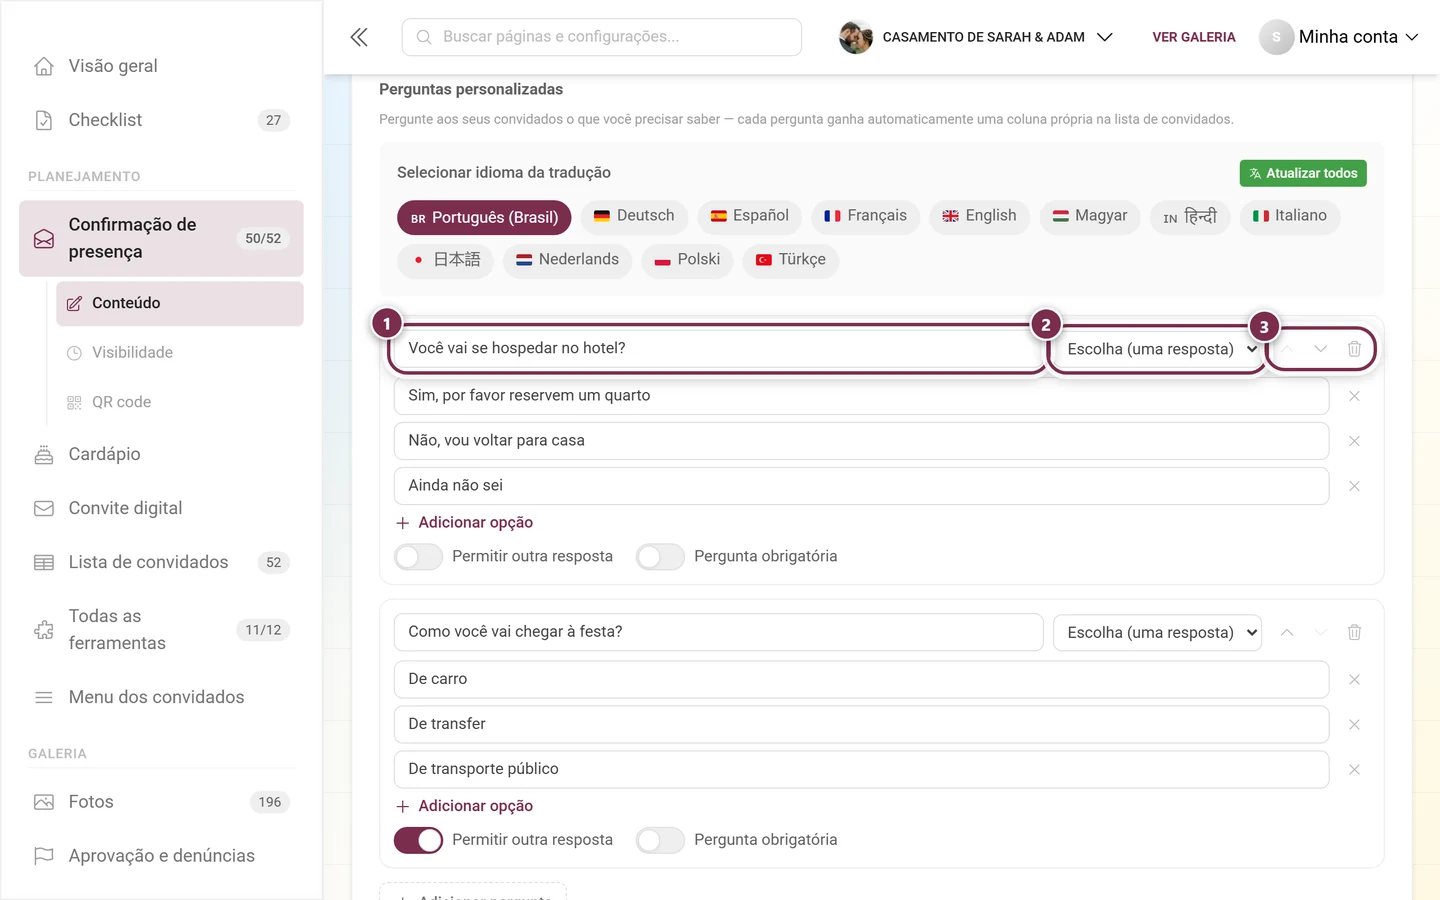Remove option 'Ainda não sei'
Image resolution: width=1440 pixels, height=900 pixels.
(x=1354, y=486)
